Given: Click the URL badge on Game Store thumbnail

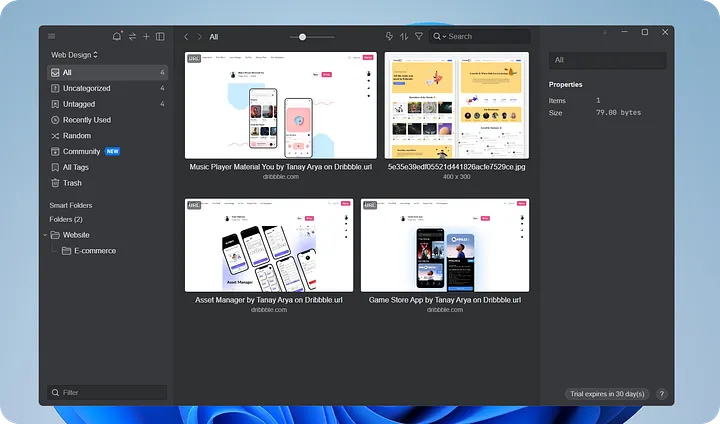Looking at the screenshot, I should click(x=370, y=205).
